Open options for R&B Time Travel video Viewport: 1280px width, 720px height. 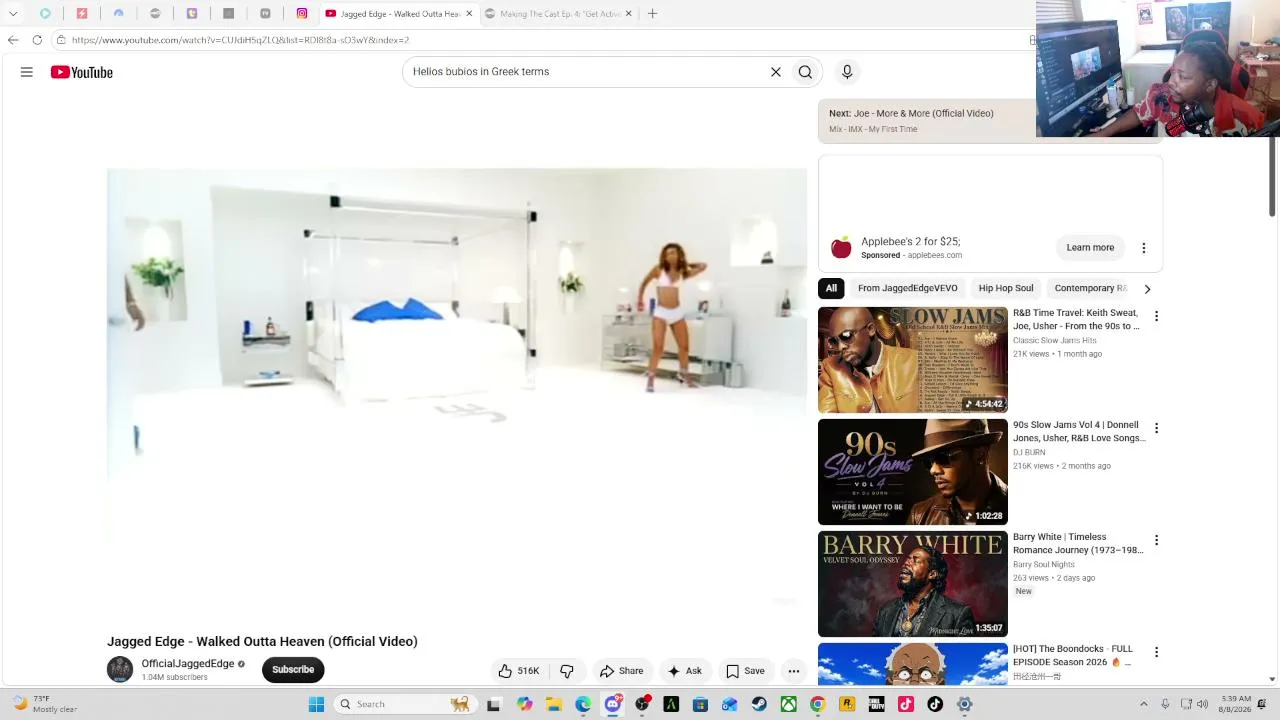(1156, 316)
